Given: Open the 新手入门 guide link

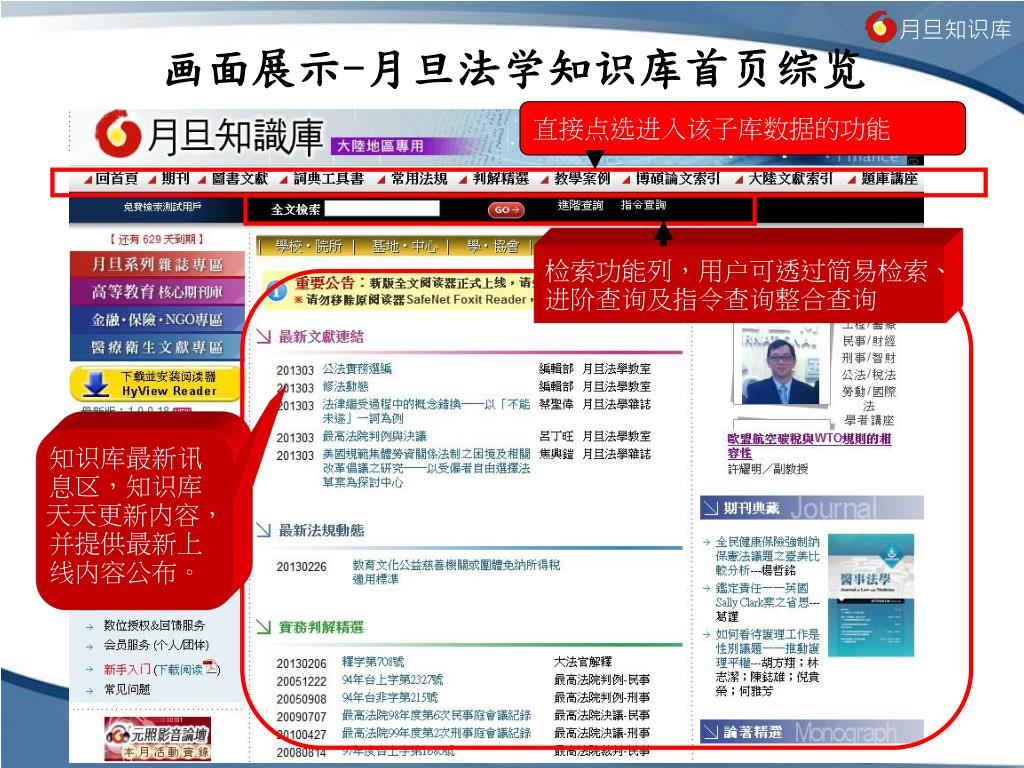Looking at the screenshot, I should [x=127, y=669].
